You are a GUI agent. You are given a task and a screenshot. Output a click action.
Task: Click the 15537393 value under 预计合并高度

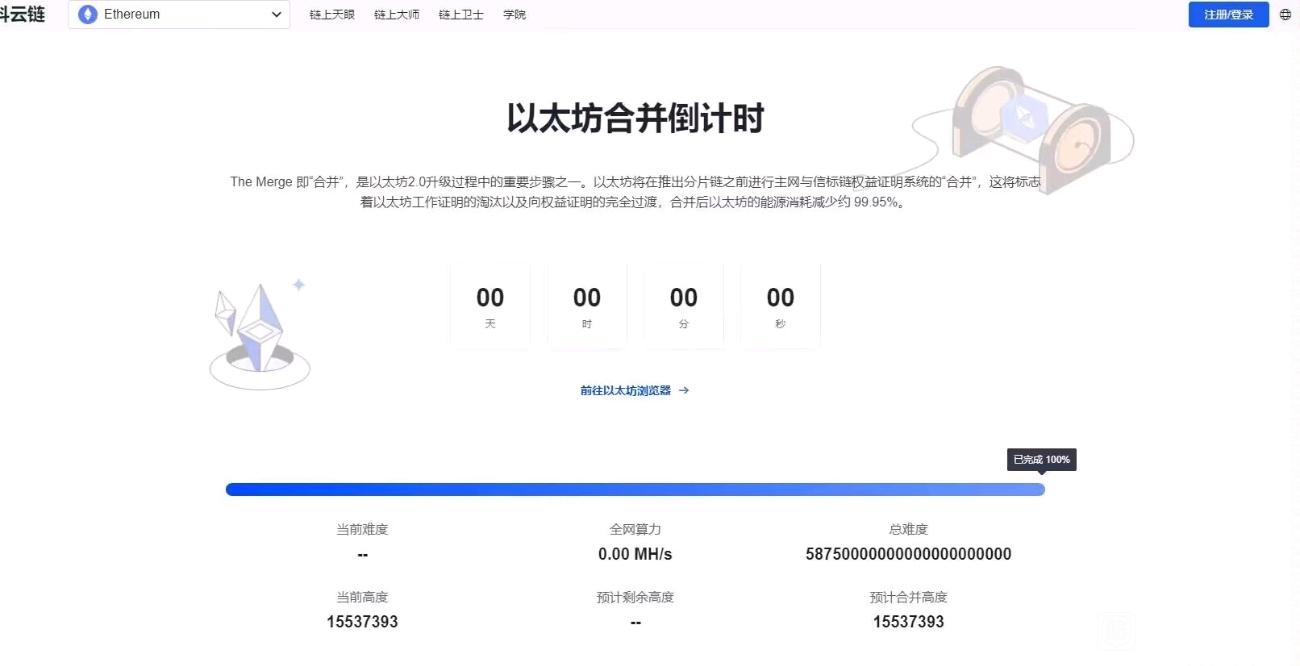[x=908, y=622]
